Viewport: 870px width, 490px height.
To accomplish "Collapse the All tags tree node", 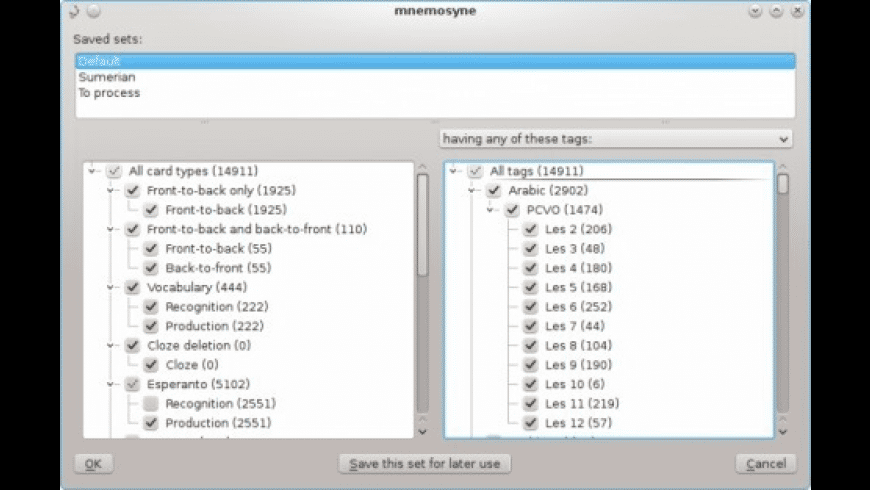I will tap(453, 171).
